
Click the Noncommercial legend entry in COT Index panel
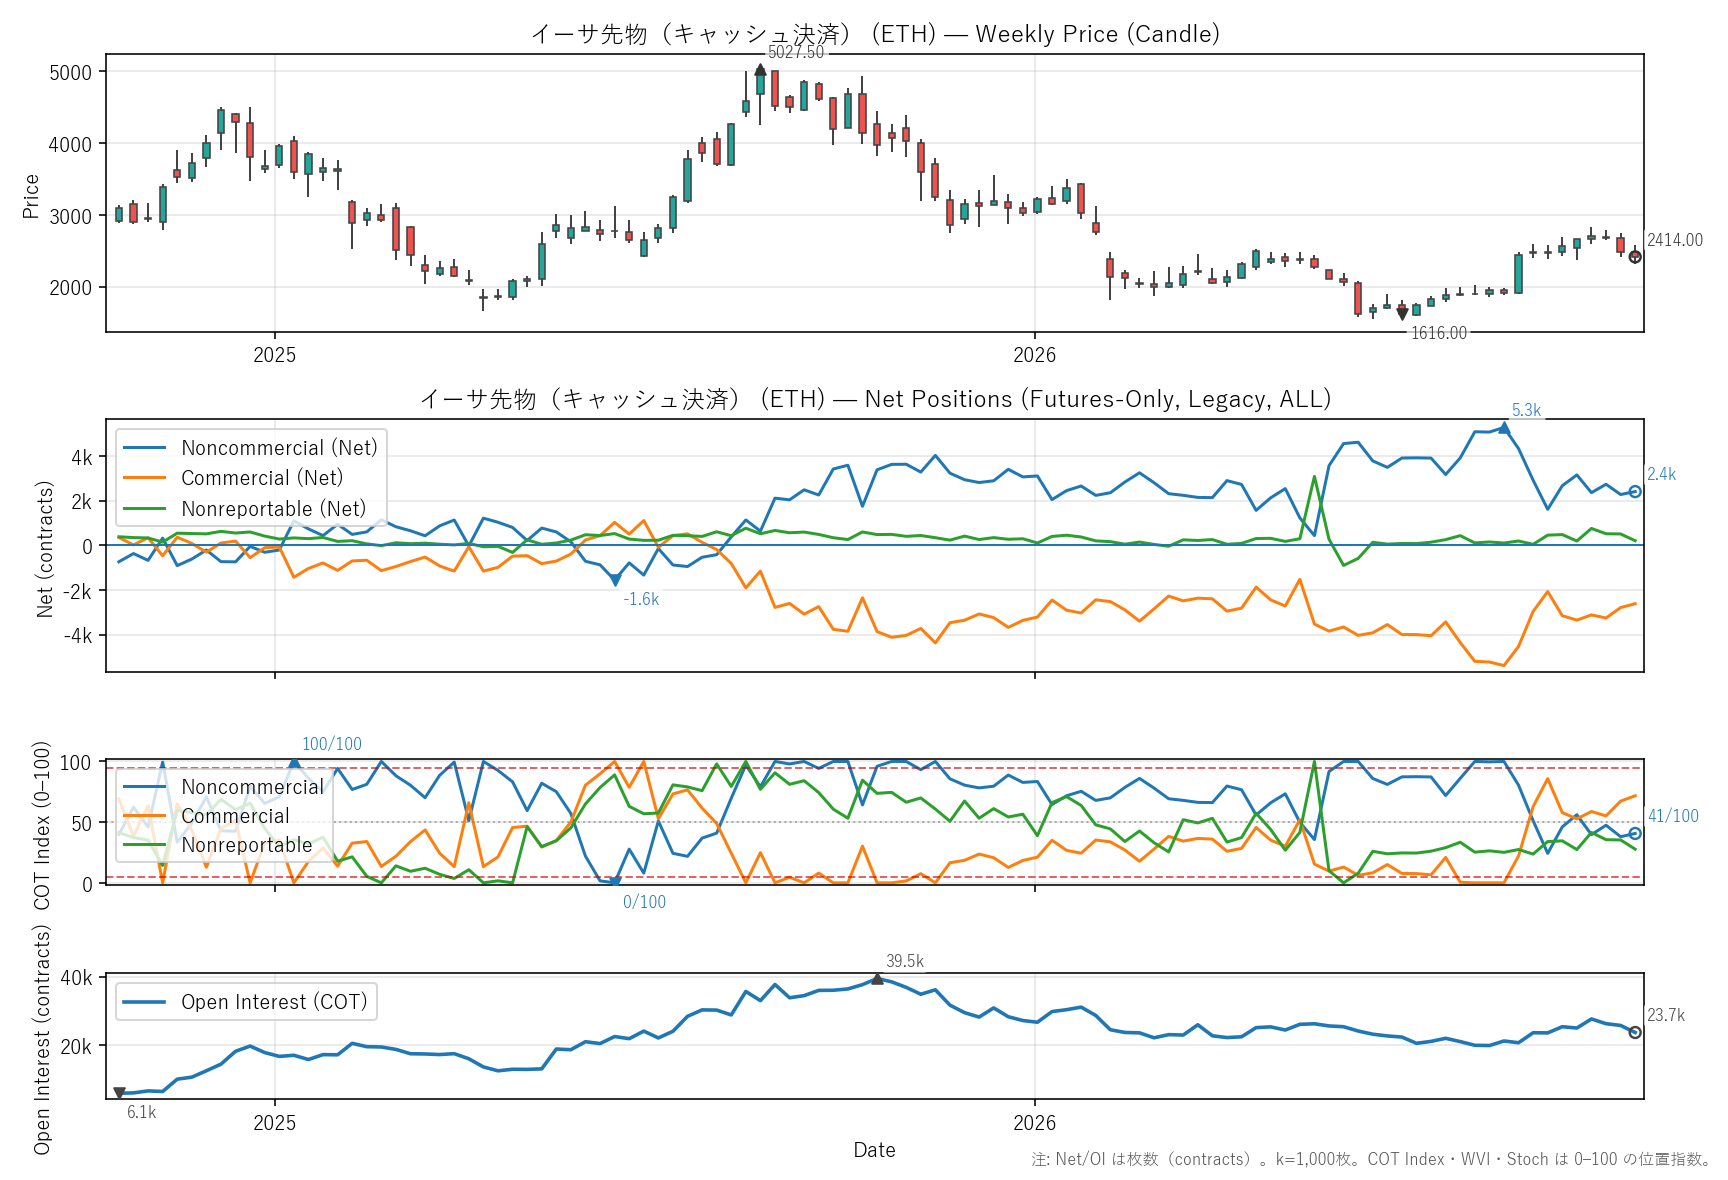(x=222, y=787)
